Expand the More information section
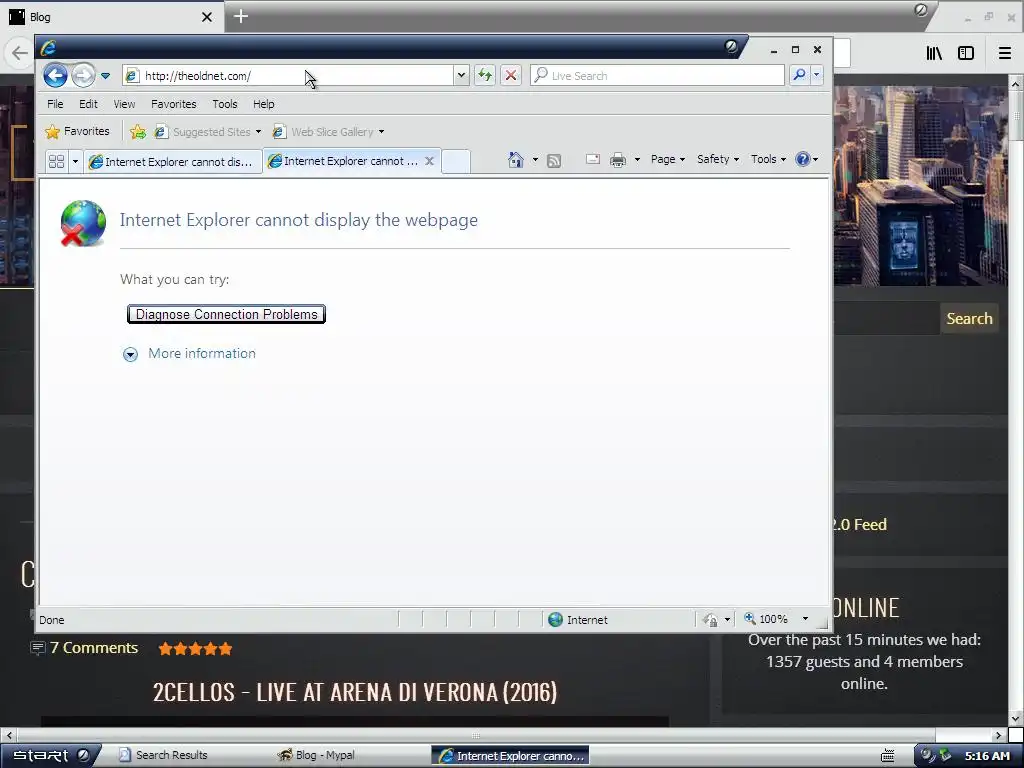The image size is (1024, 768). [x=131, y=354]
